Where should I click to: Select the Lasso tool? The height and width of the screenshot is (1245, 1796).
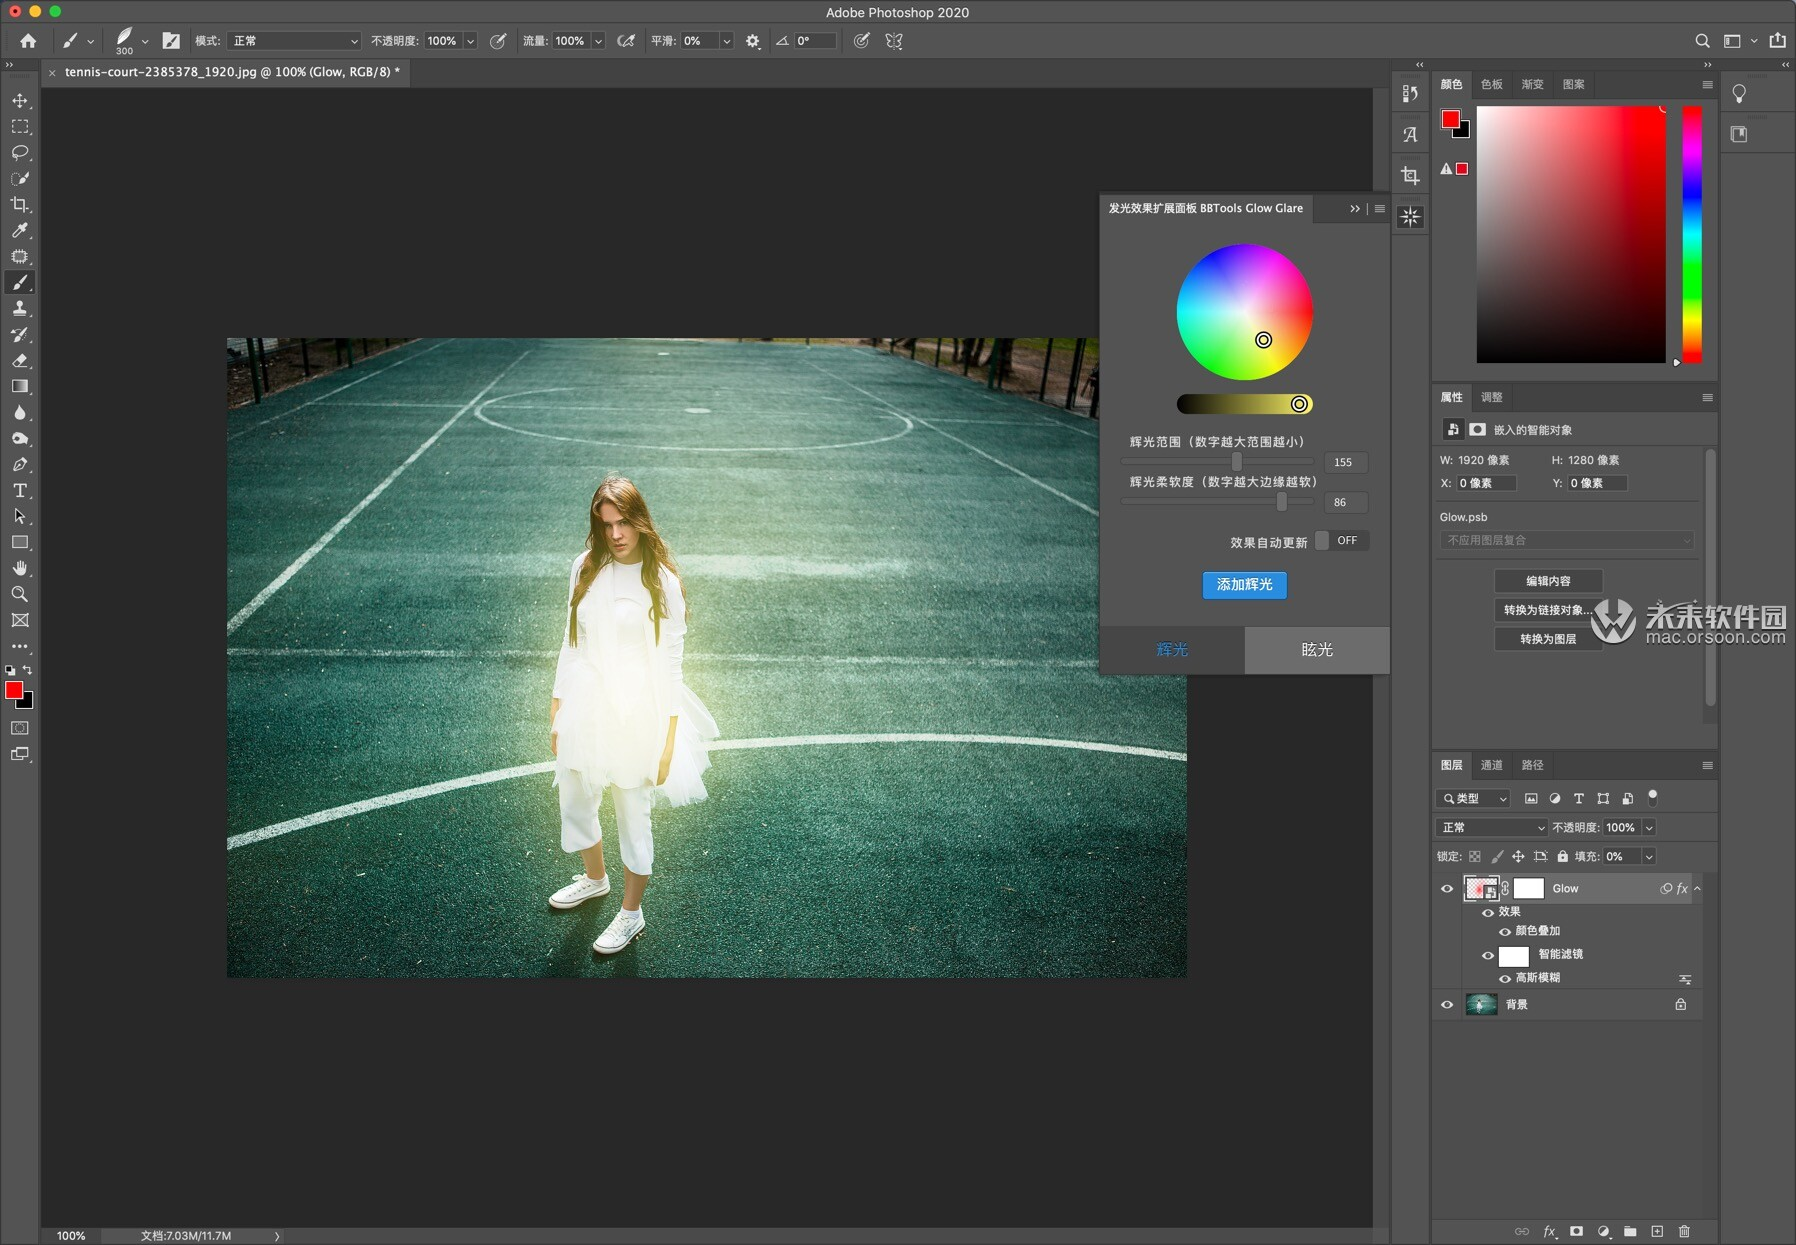click(20, 152)
